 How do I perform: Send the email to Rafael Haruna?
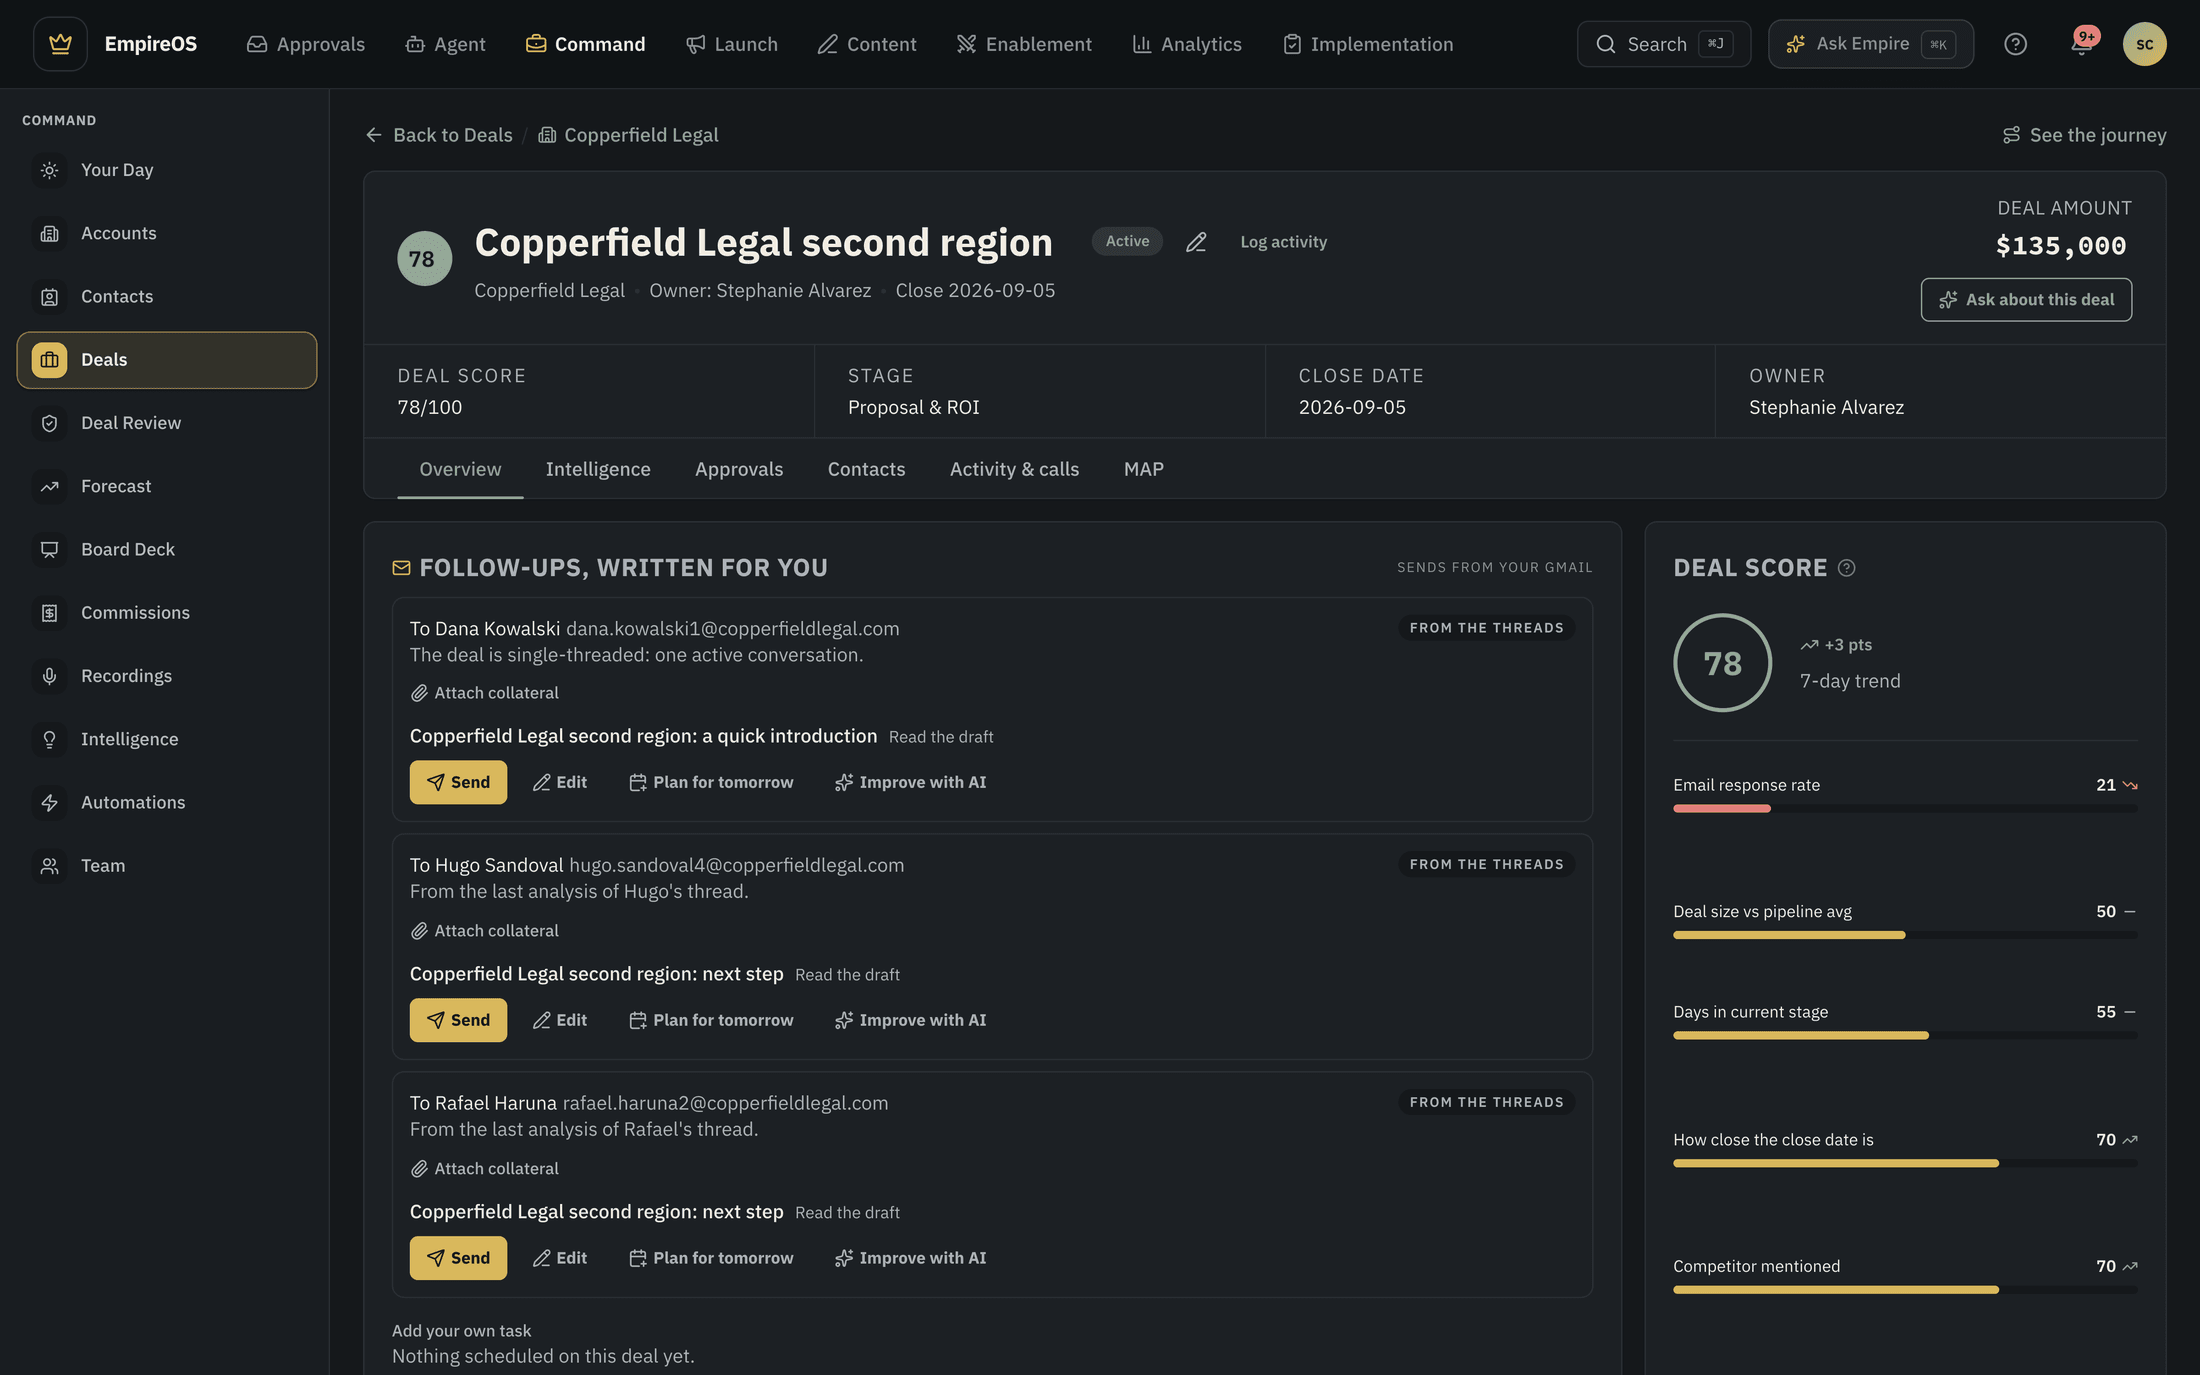(458, 1258)
